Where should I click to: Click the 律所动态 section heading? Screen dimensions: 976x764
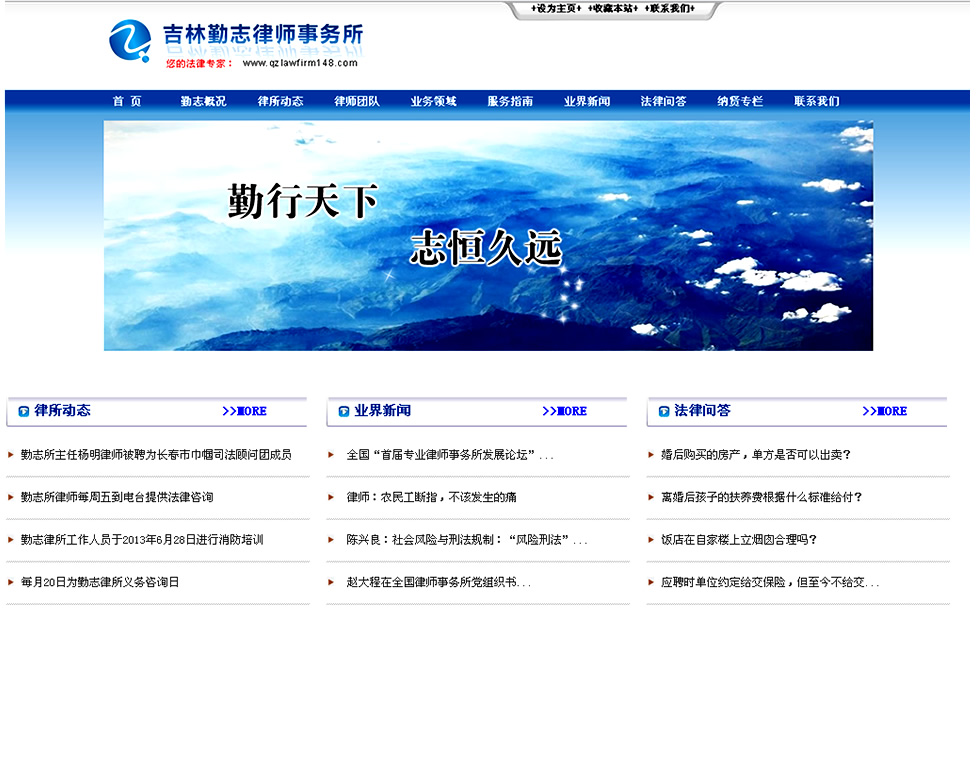tap(62, 411)
